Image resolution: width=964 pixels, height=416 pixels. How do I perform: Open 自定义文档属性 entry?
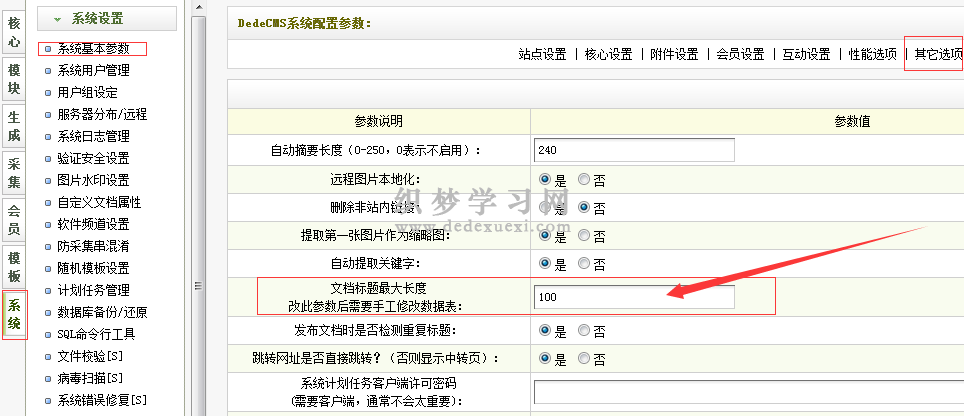point(100,202)
